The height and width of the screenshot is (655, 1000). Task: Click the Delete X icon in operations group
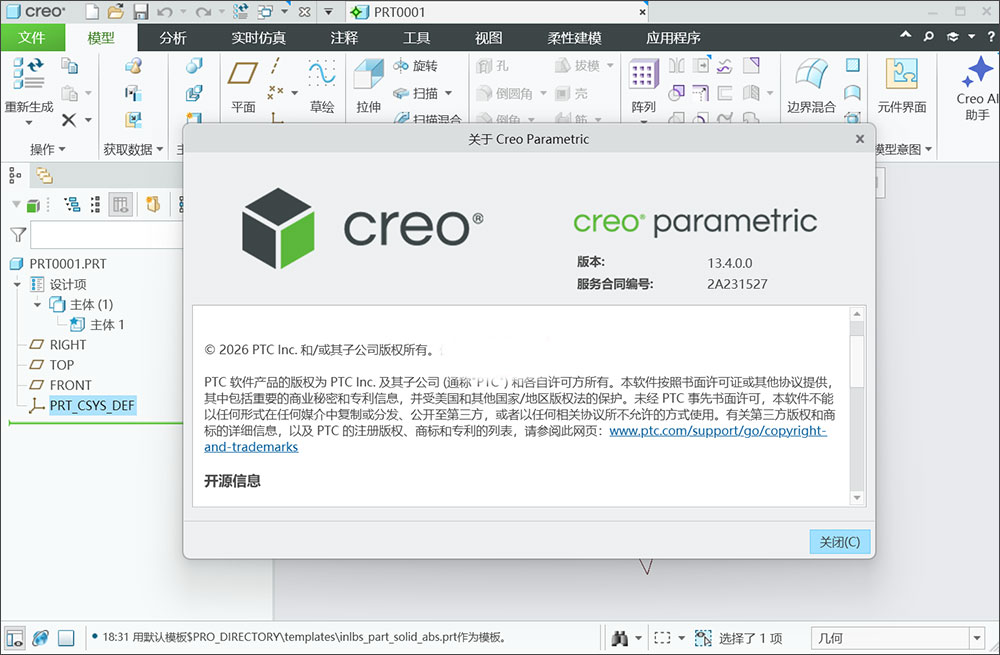69,119
